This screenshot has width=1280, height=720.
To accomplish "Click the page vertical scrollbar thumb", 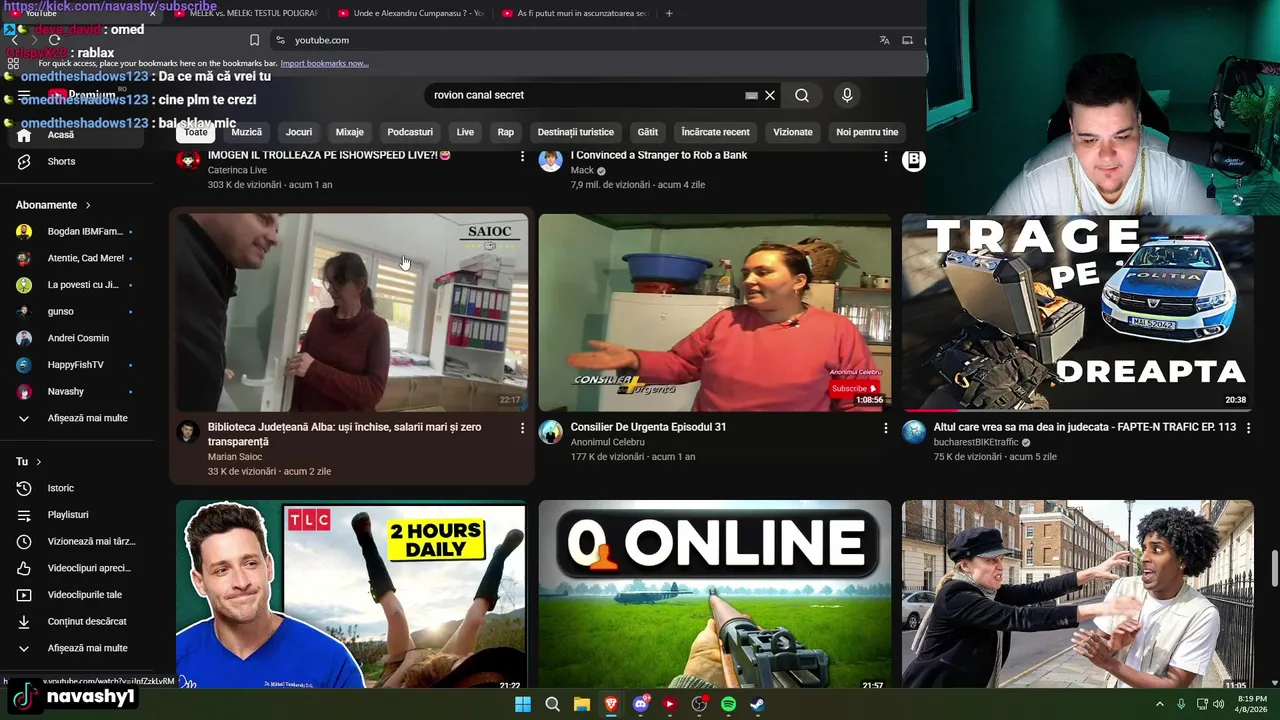I will point(1274,569).
